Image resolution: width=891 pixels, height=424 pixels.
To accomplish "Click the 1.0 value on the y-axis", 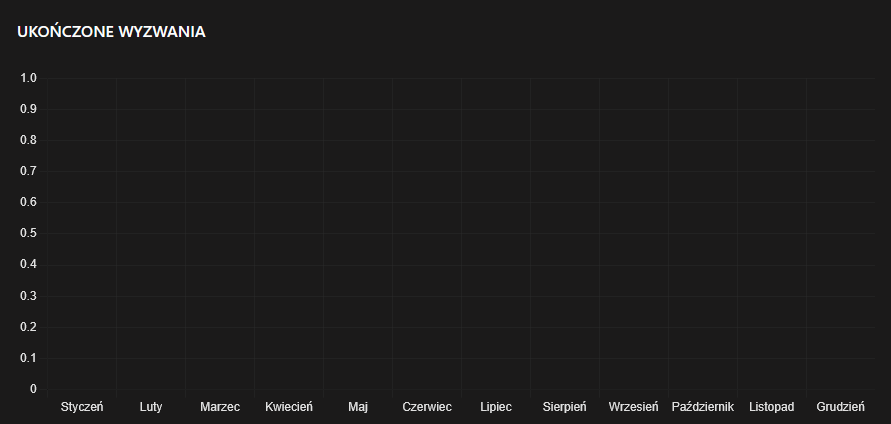I will pyautogui.click(x=28, y=78).
